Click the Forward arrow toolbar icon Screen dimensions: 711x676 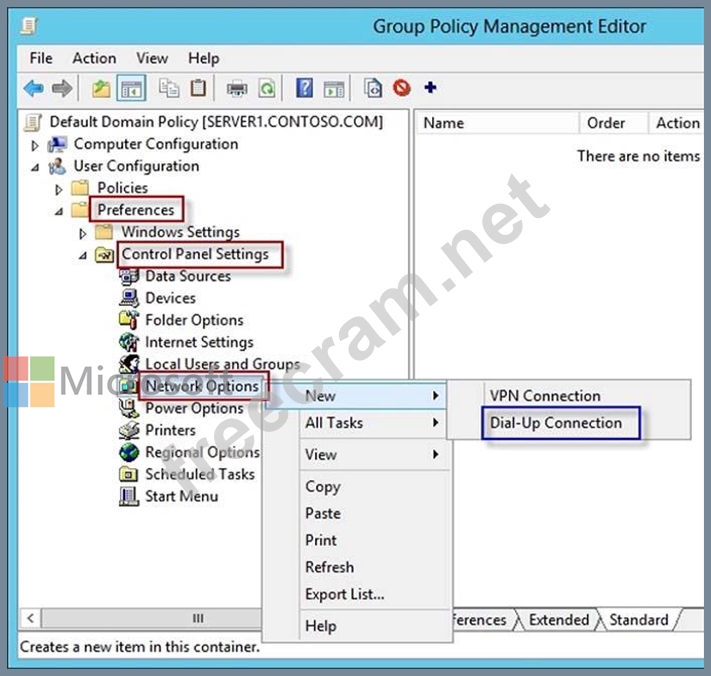point(62,88)
